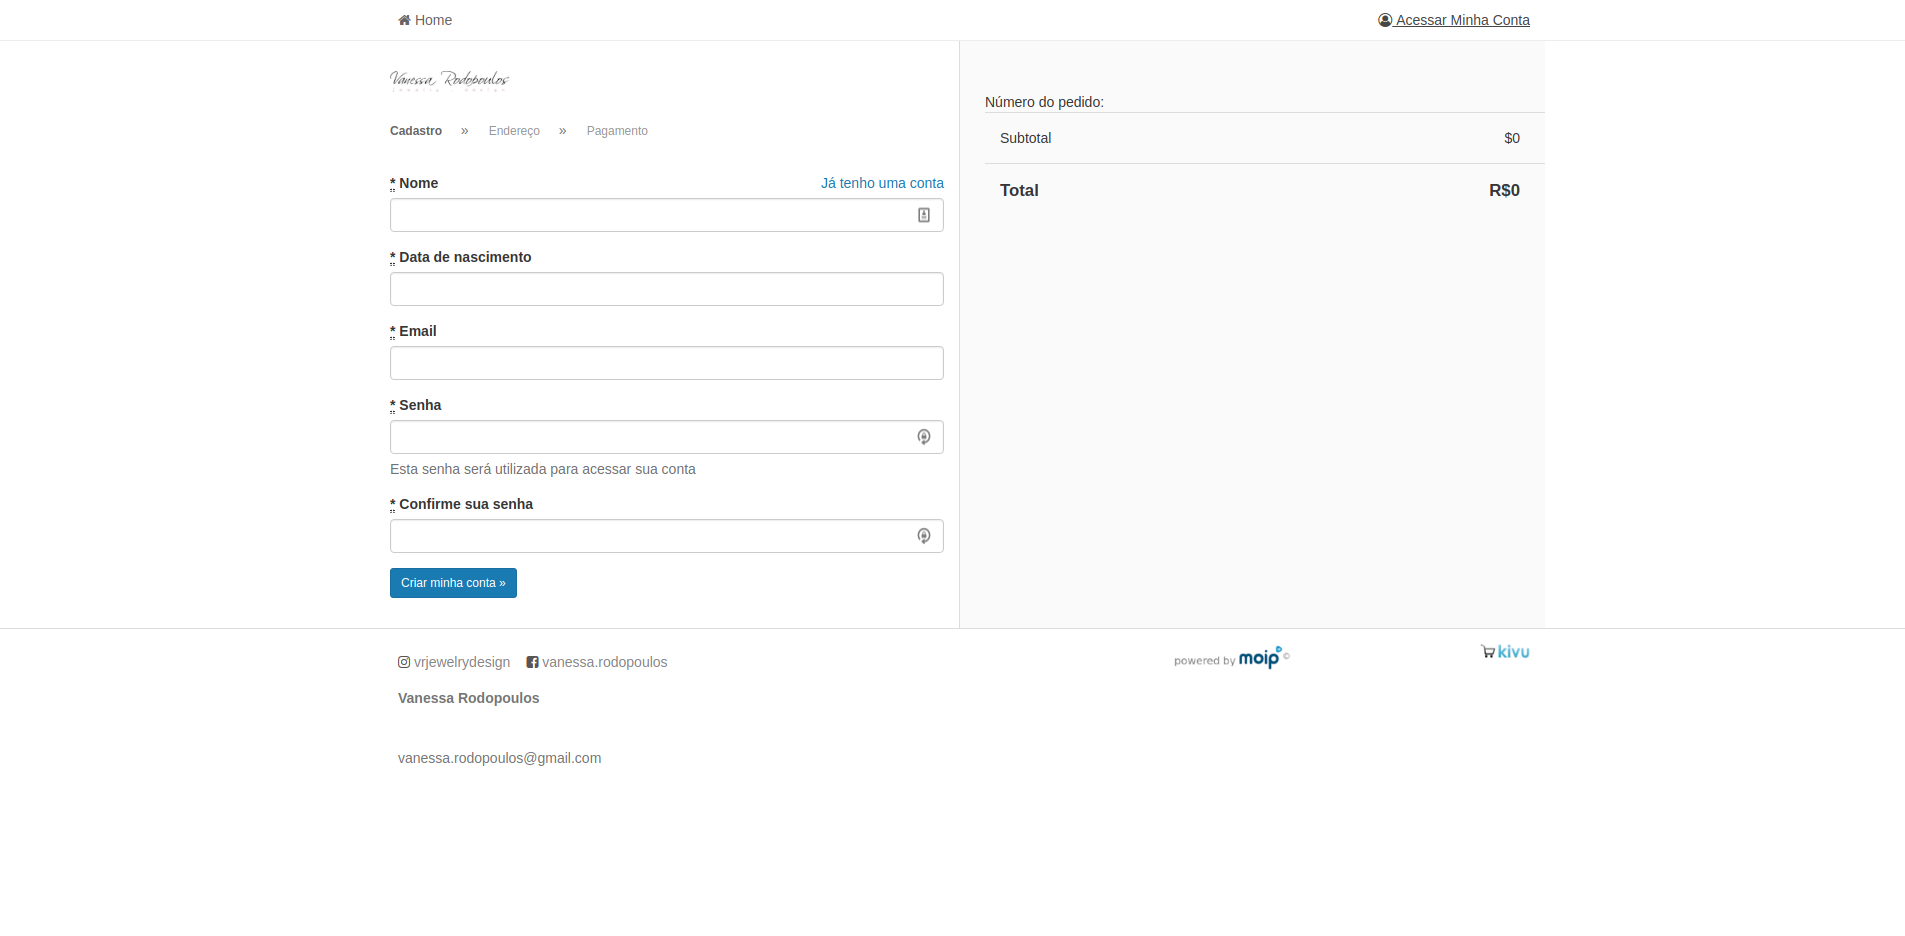Image resolution: width=1905 pixels, height=936 pixels.
Task: Click the vanessa.rodopoulos@gmail.com email address
Action: point(499,758)
